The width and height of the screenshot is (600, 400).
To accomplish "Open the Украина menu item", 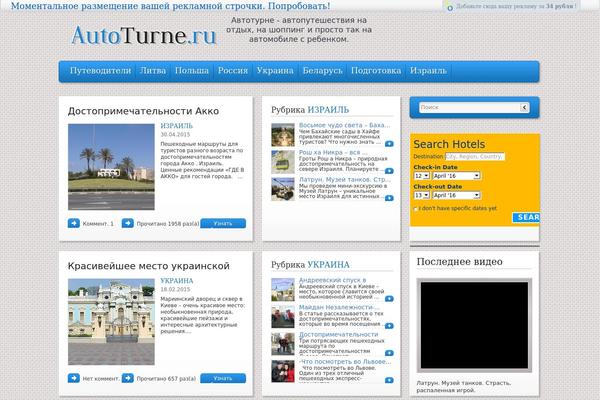I will [275, 71].
